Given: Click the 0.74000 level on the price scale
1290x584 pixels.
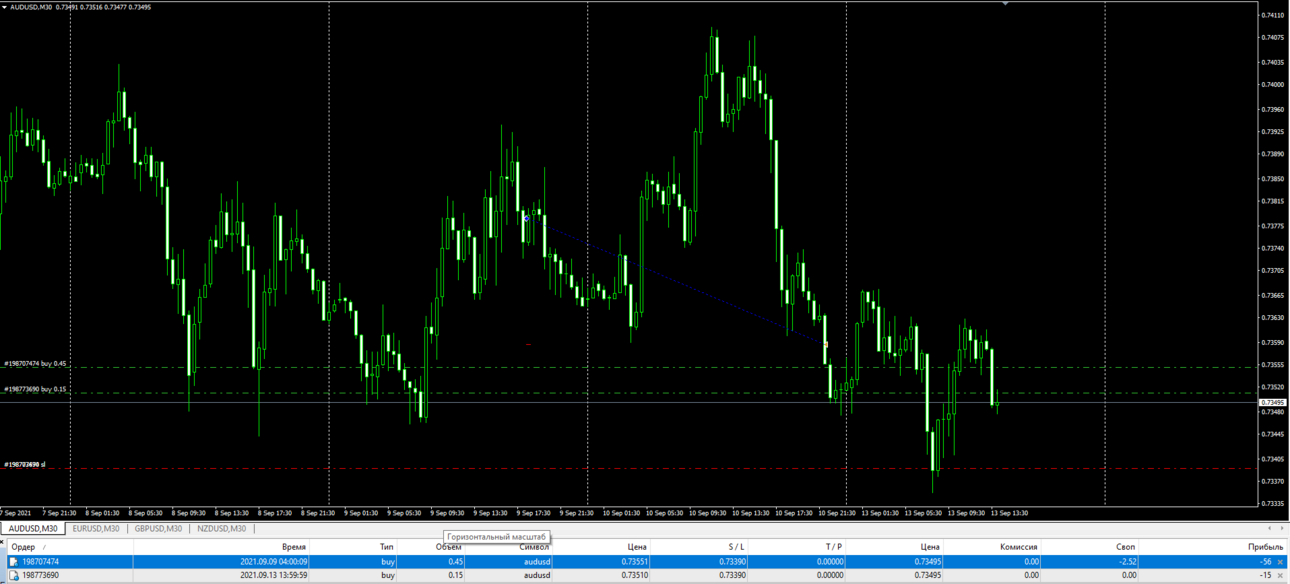Looking at the screenshot, I should (1273, 85).
